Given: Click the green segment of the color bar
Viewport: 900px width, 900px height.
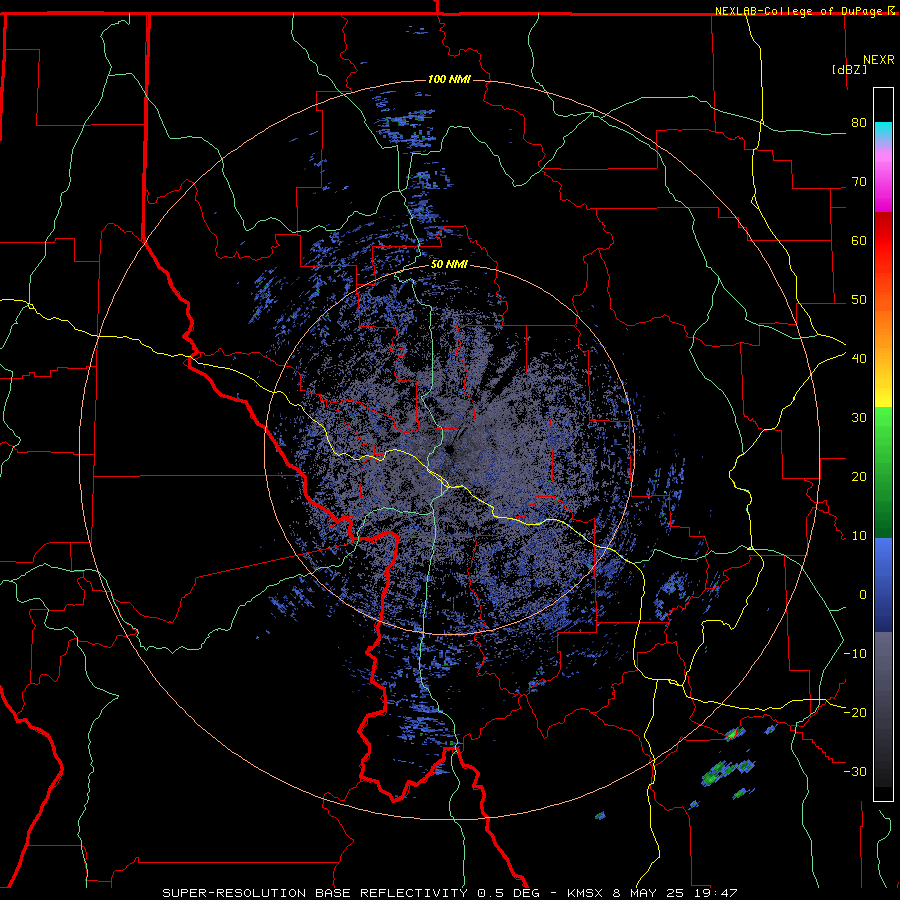Looking at the screenshot, I should 883,472.
